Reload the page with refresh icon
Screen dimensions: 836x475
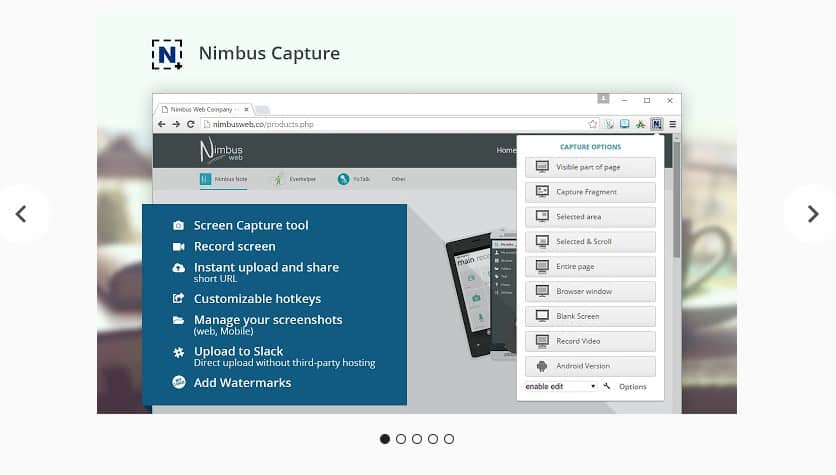191,124
